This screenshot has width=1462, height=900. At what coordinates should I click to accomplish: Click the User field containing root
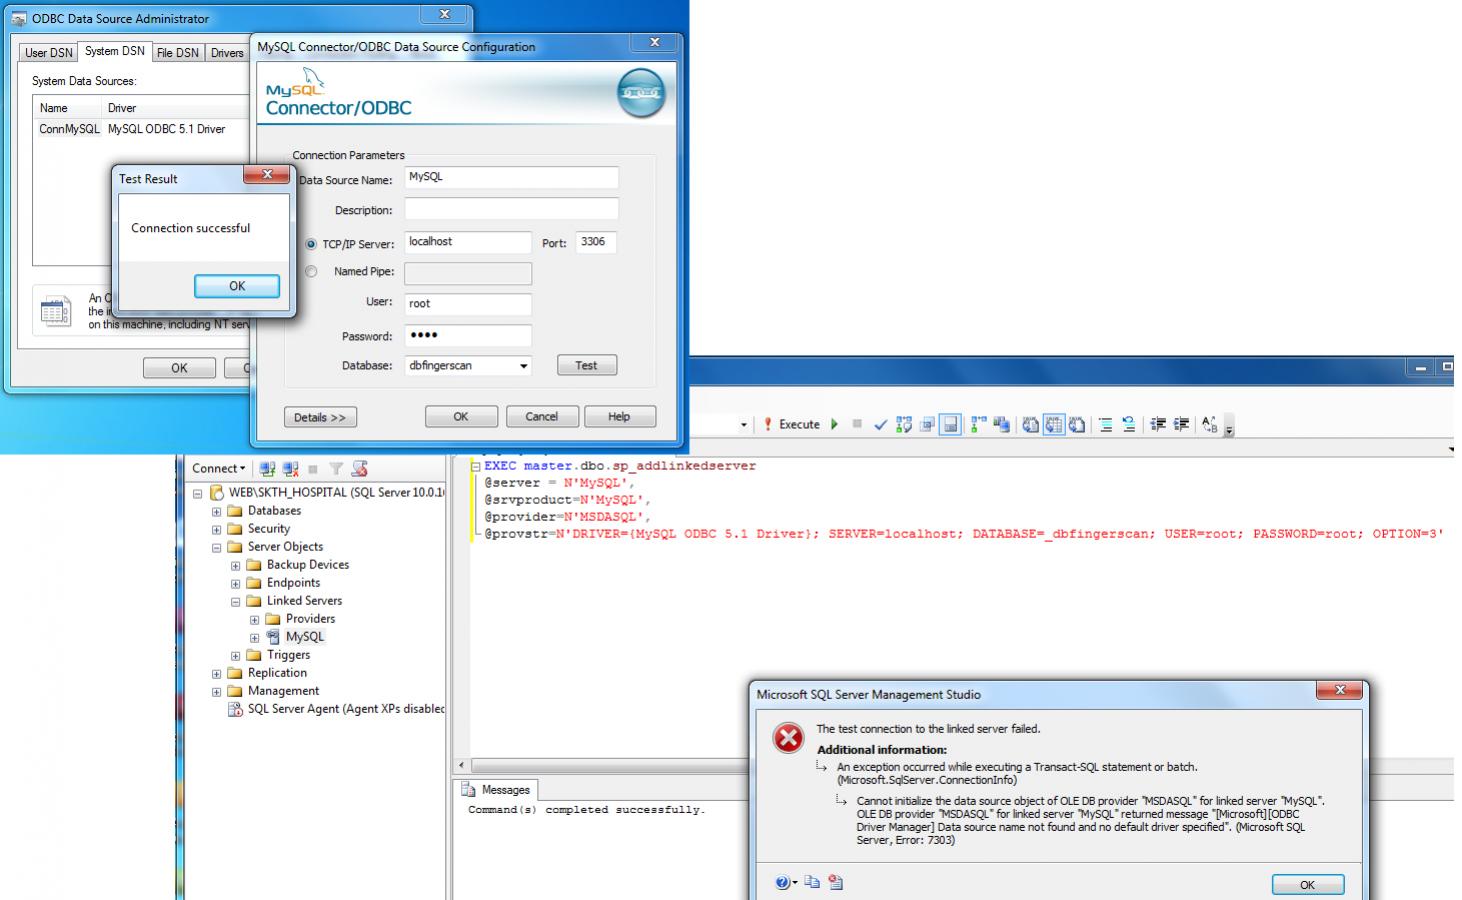coord(468,304)
